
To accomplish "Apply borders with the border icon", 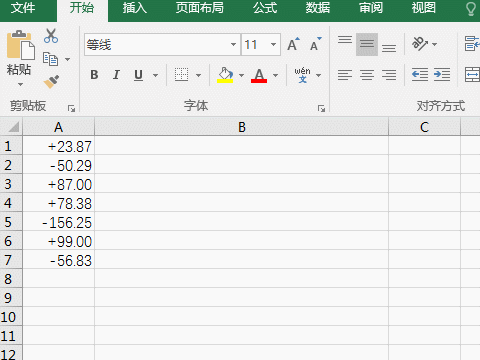I will point(182,75).
